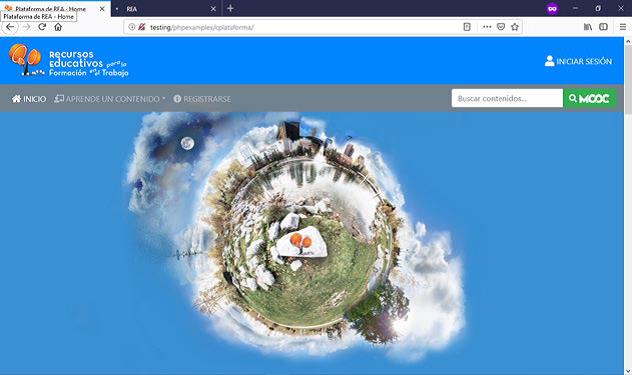
Task: Open page actions three-dots menu
Action: 487,27
